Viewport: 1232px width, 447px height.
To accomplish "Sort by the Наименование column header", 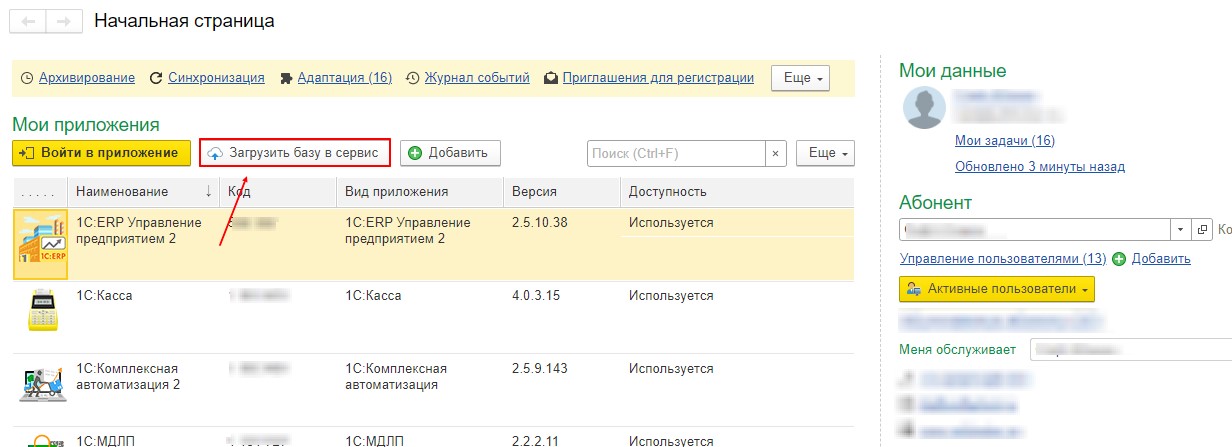I will 143,191.
